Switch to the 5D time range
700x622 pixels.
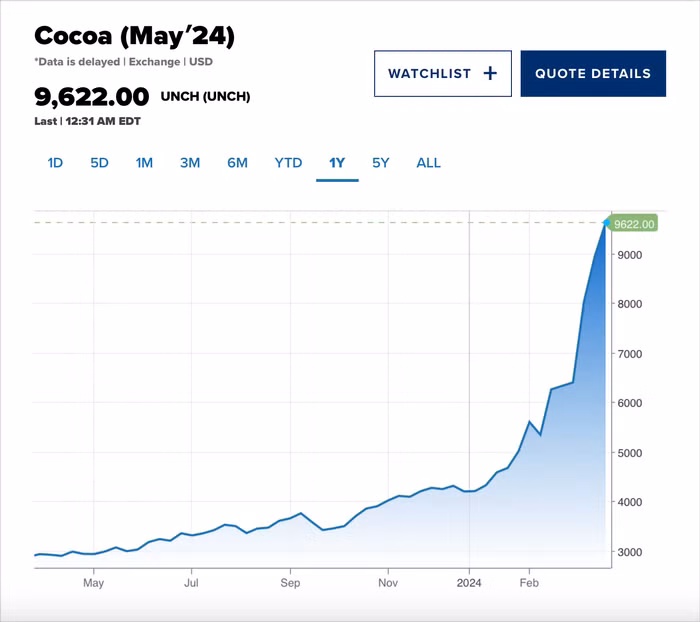99,163
